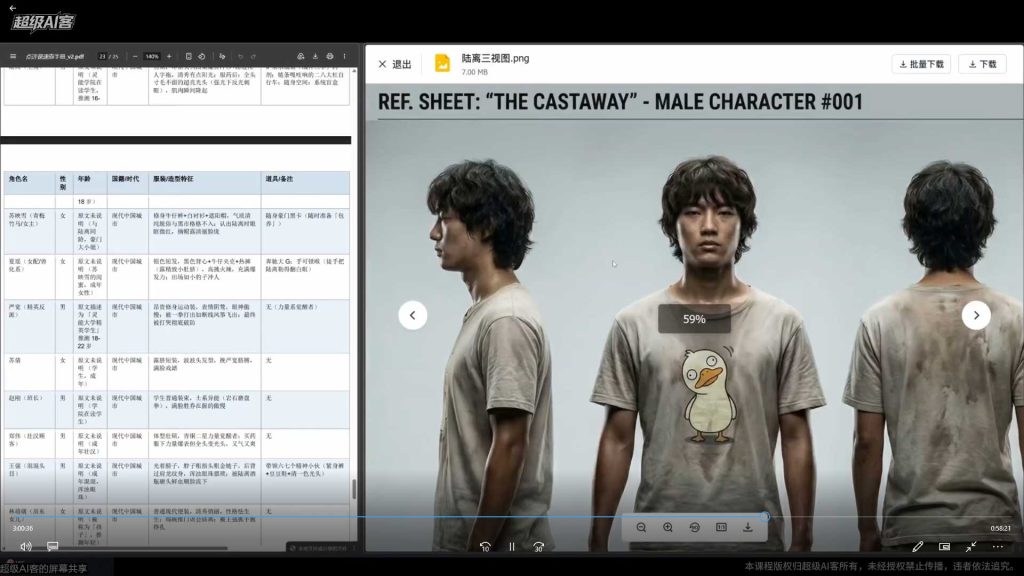Zoom out the PDF with minus button

click(134, 56)
